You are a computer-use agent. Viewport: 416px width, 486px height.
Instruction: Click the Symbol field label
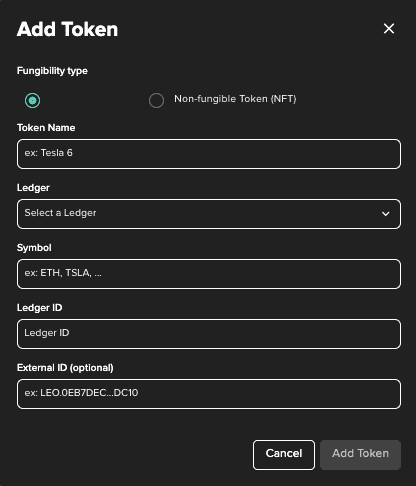[34, 248]
